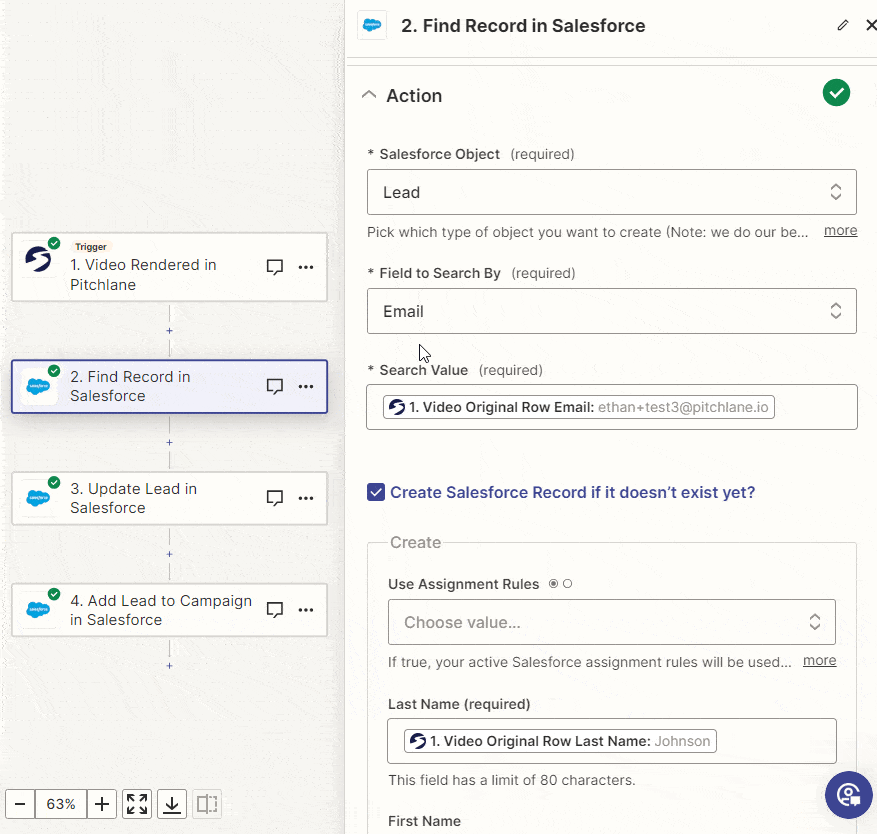
Task: Click the Video Original Row Last Name pill
Action: (x=560, y=741)
